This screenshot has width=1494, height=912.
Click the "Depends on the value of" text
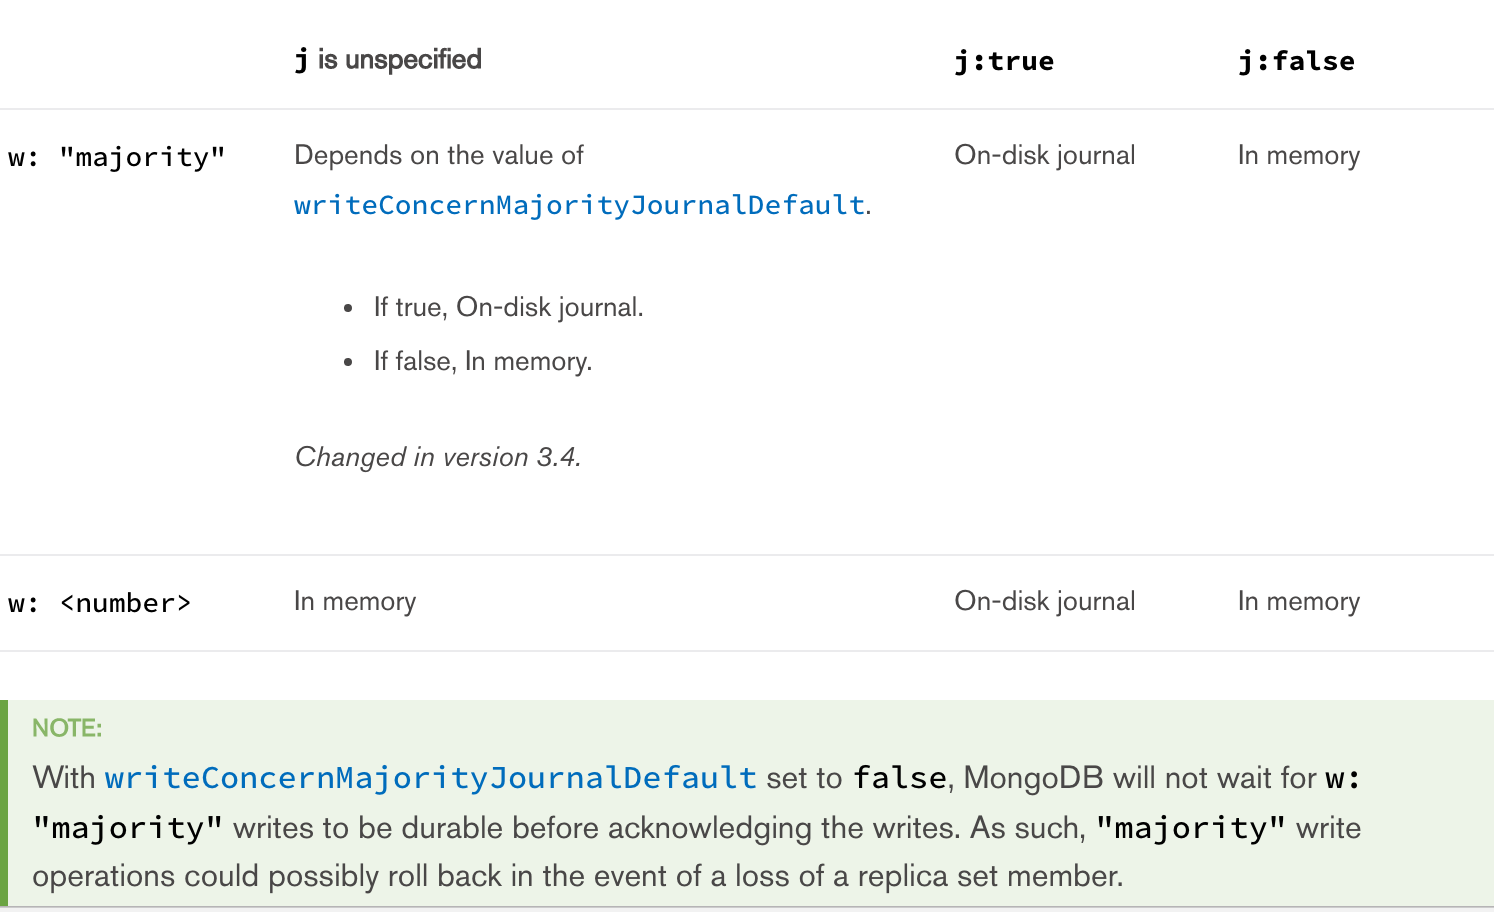[x=439, y=156]
